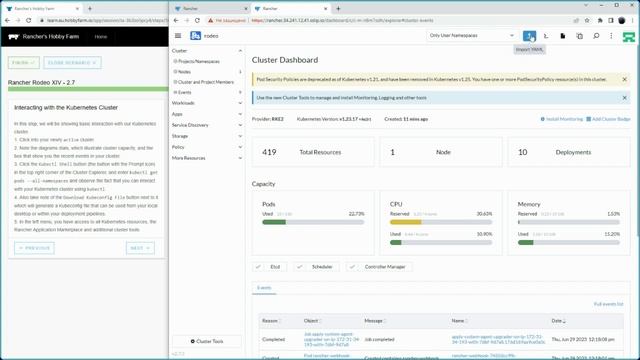
Task: Go back in the Hobby Farm window
Action: point(7,20)
